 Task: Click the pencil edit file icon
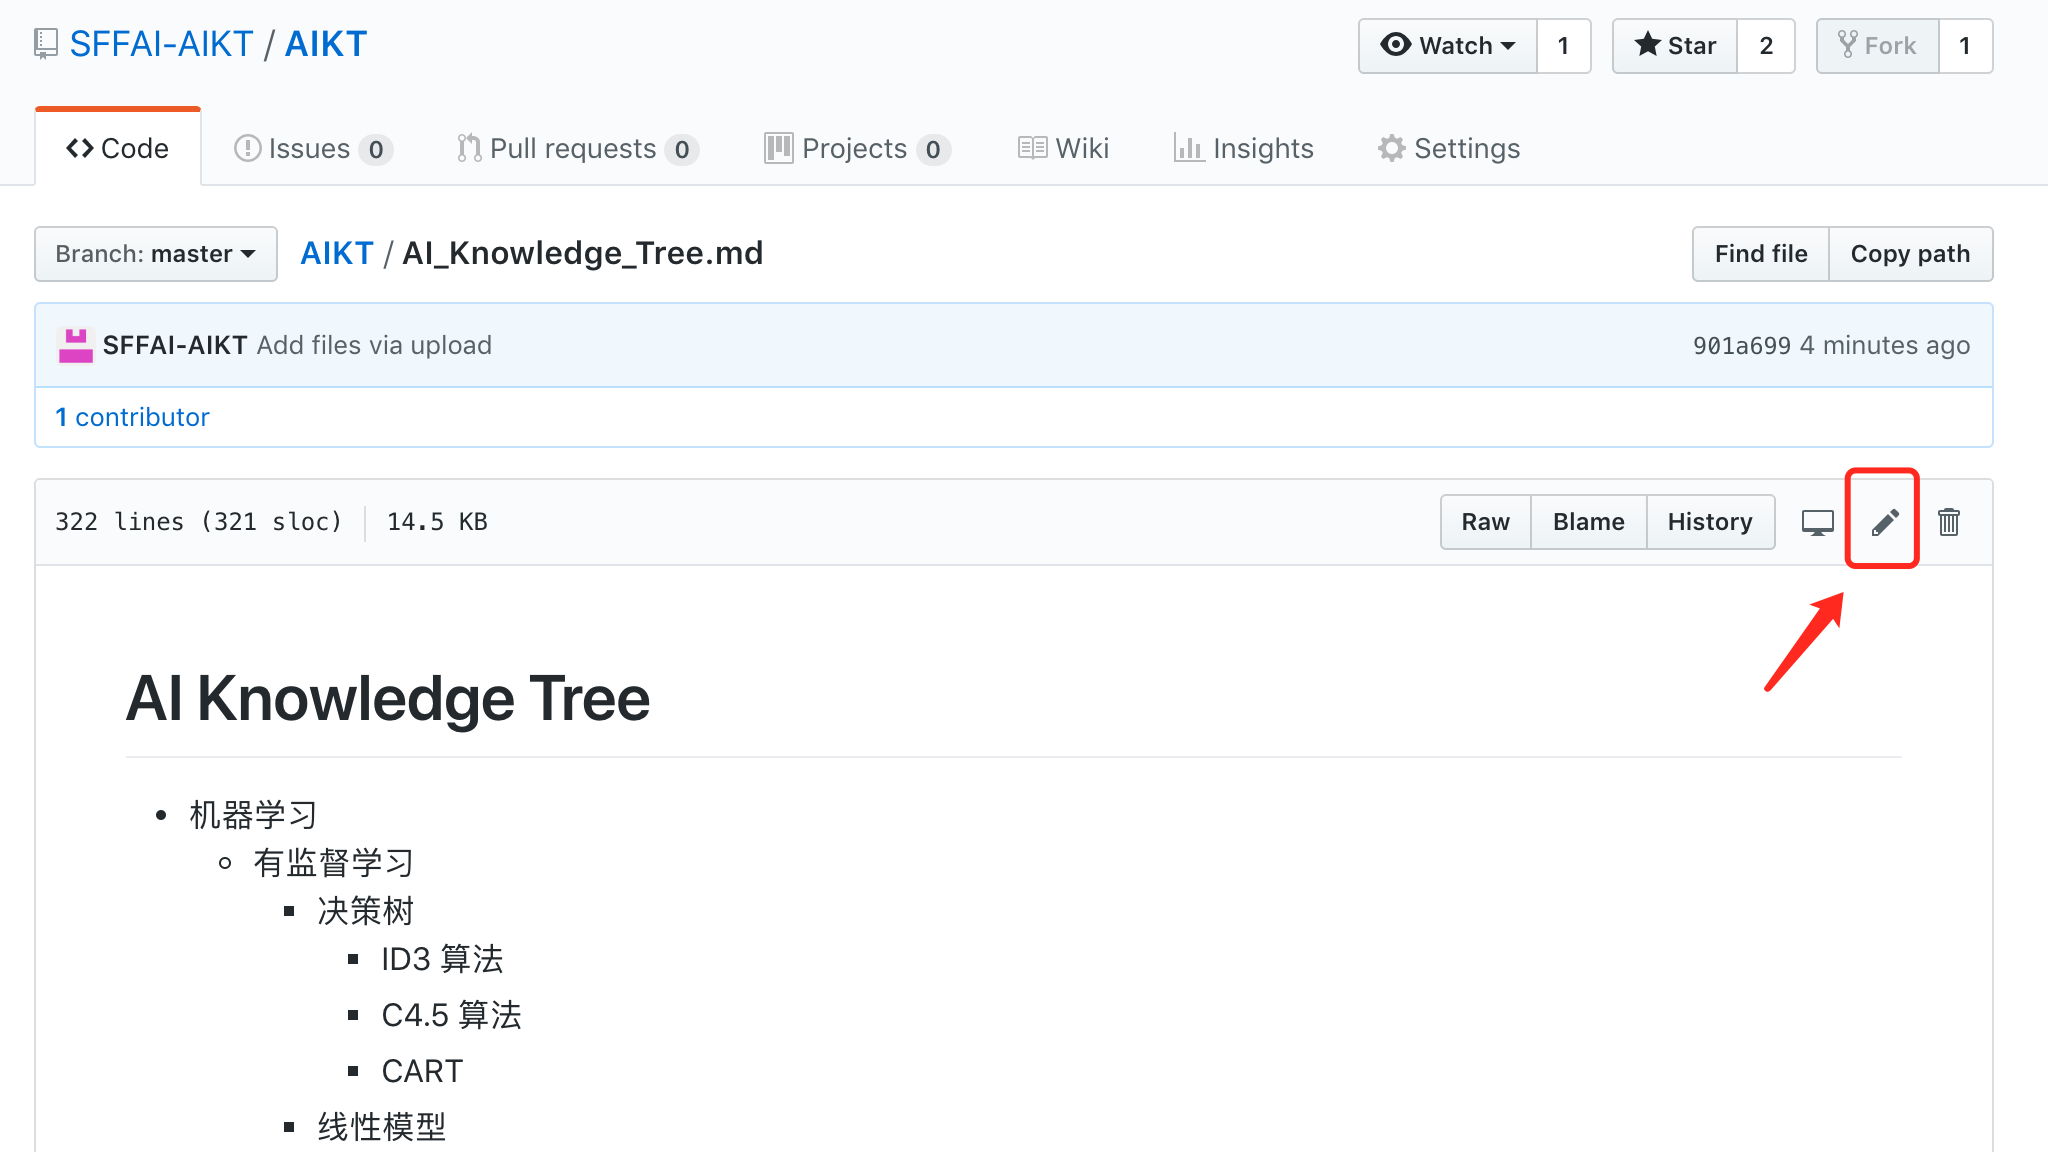click(1884, 522)
